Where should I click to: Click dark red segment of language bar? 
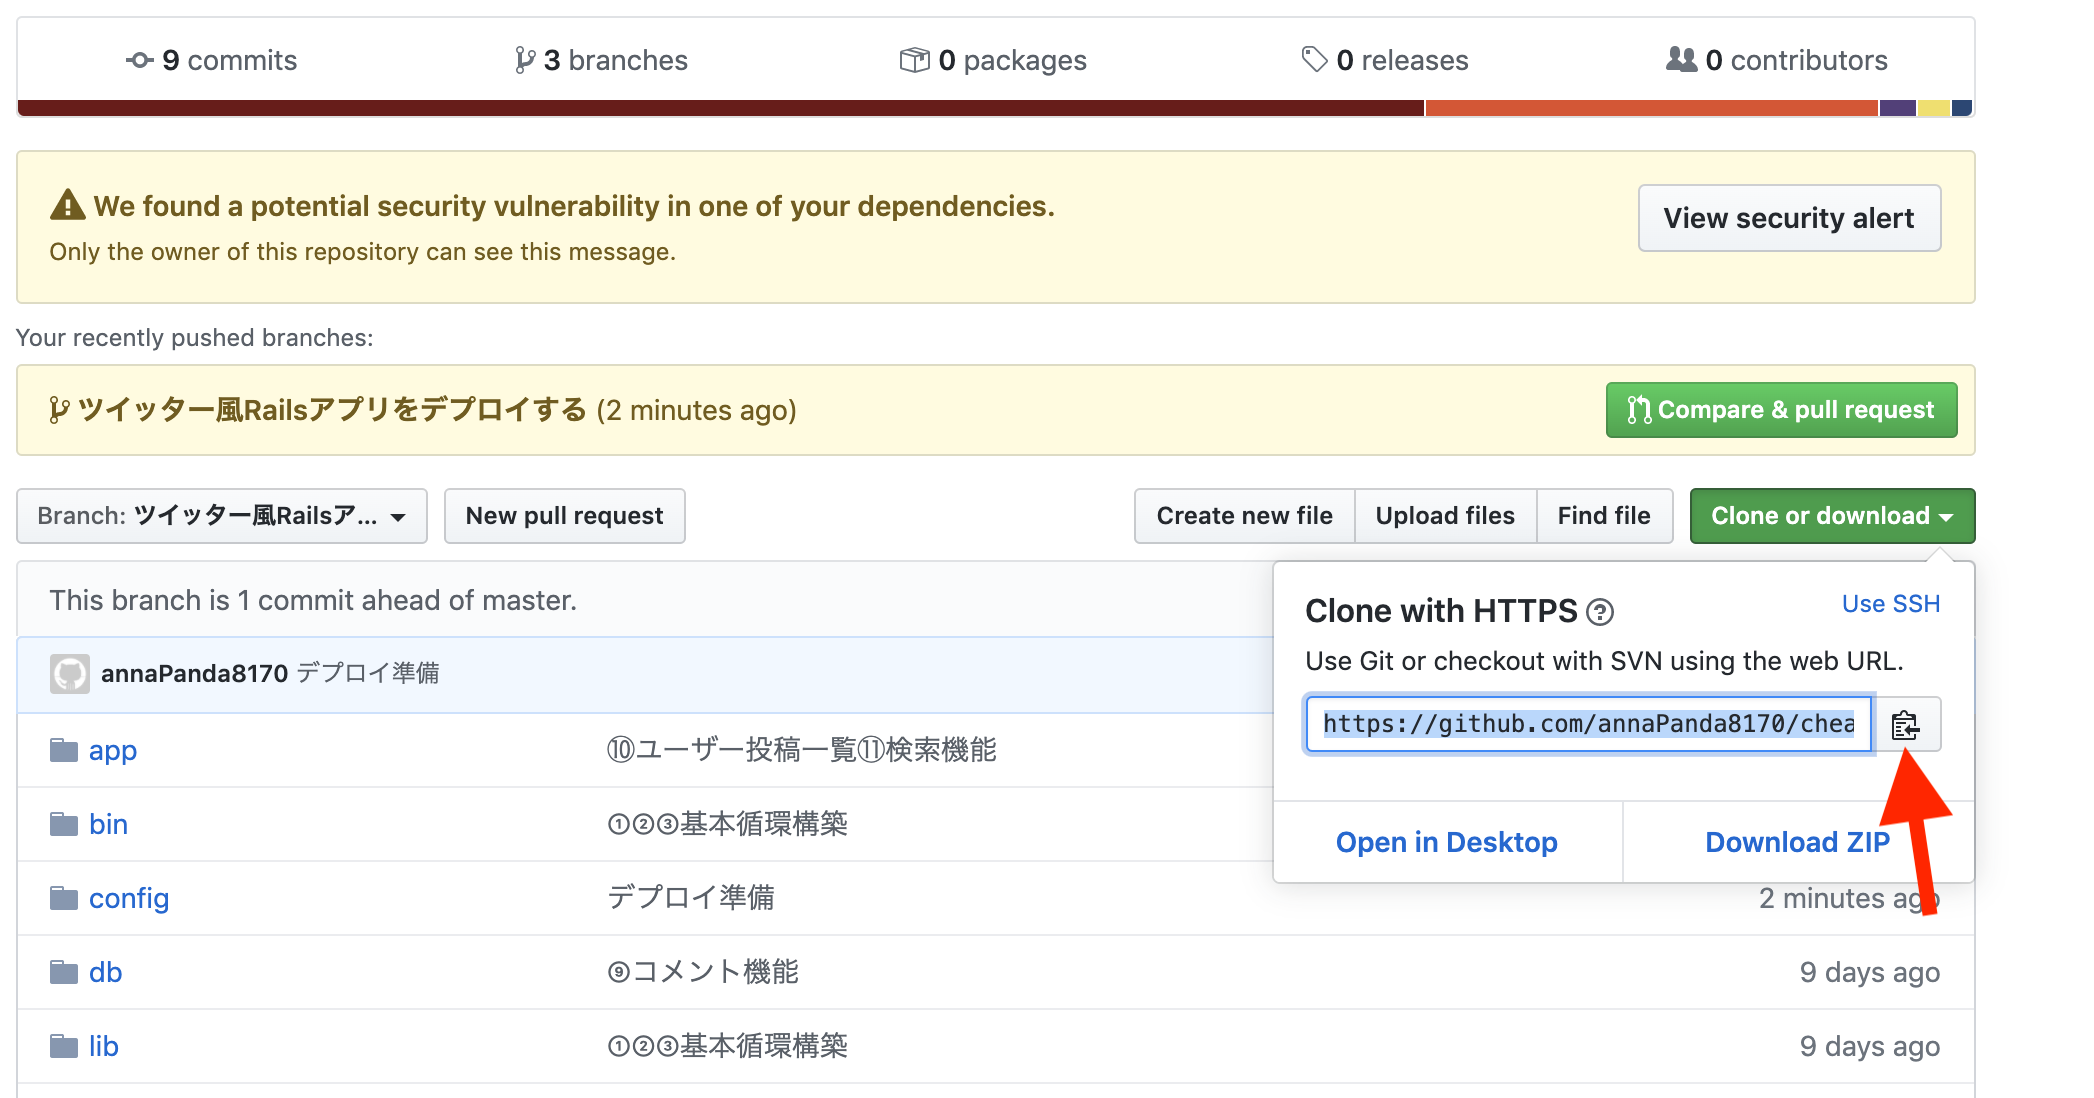click(721, 108)
